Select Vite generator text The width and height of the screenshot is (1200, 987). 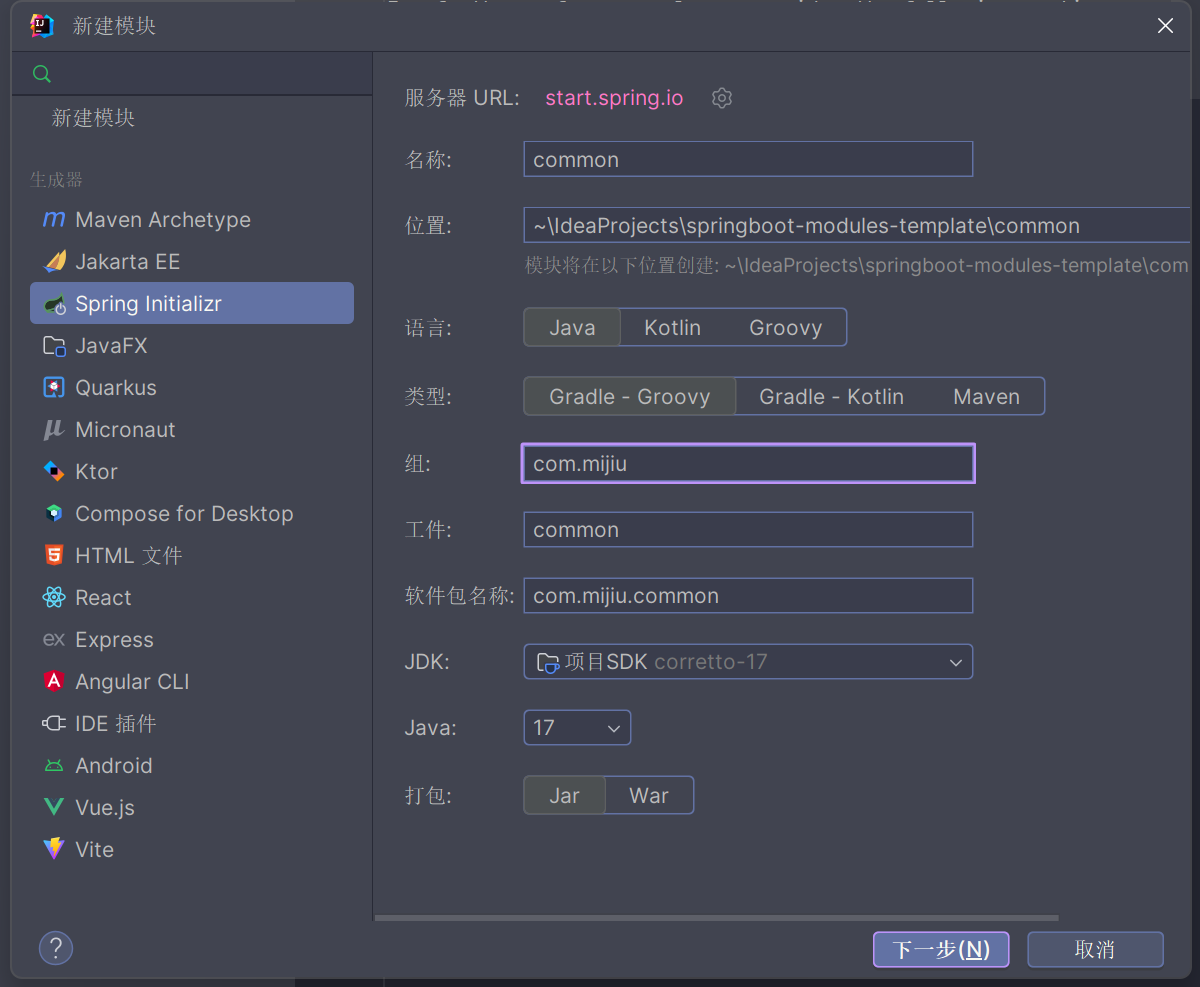95,850
